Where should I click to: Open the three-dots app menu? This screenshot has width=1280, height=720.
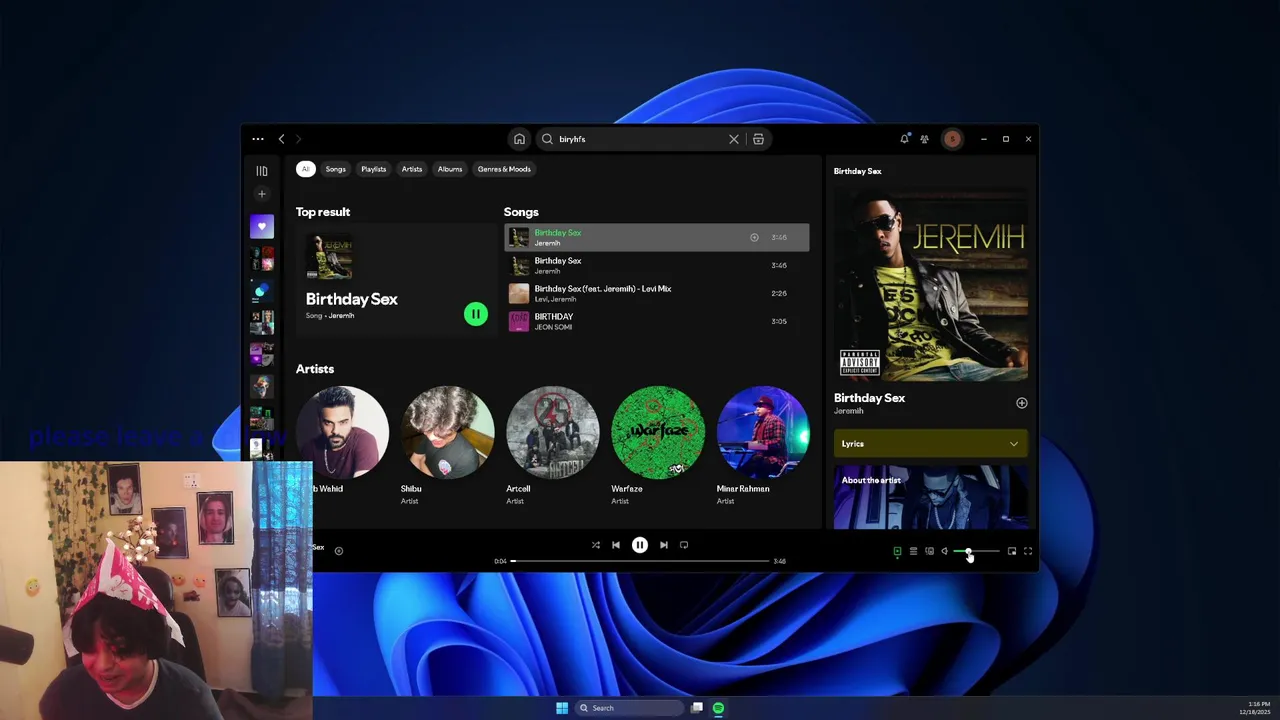pos(258,139)
